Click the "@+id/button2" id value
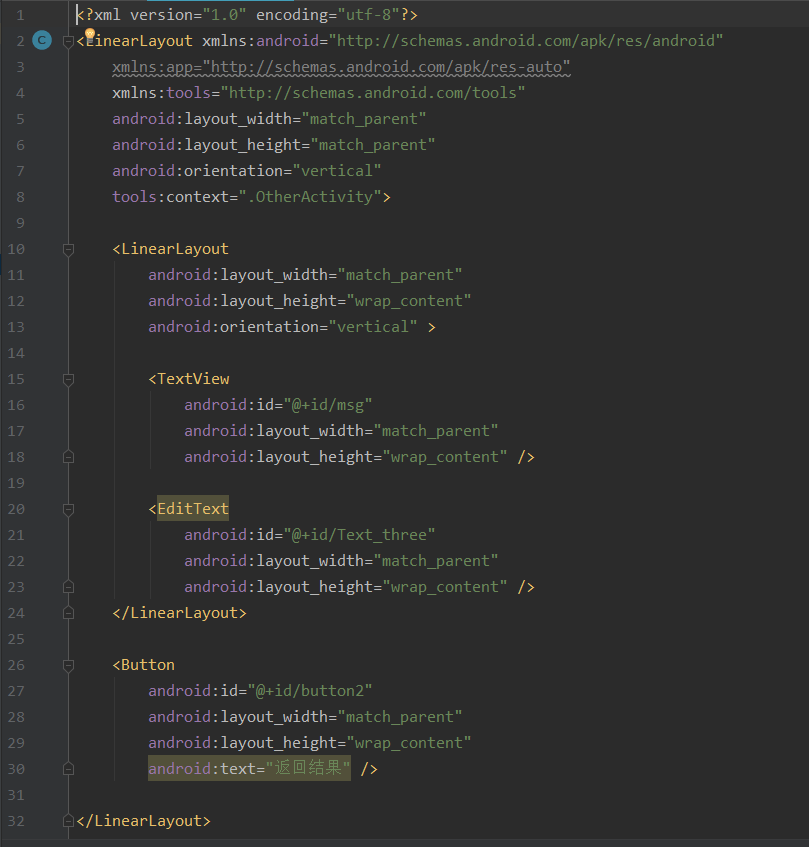Screen dimensions: 809x847 (x=310, y=690)
